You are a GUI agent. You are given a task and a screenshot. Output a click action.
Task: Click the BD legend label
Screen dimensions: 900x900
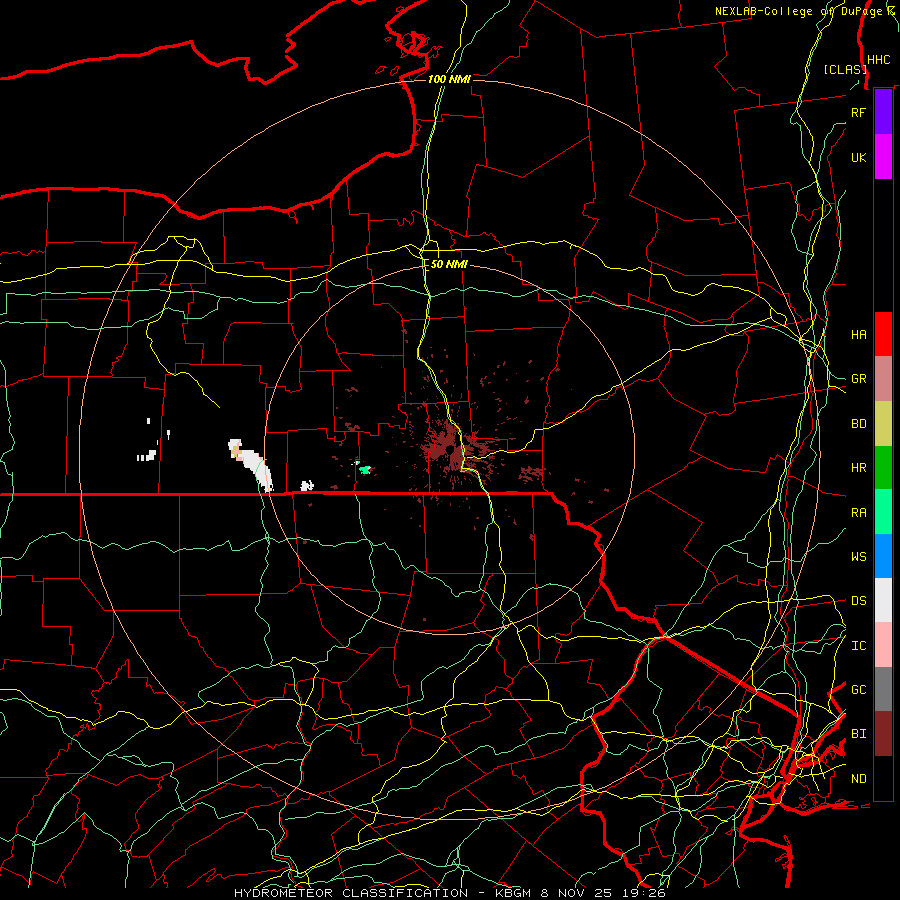point(858,424)
